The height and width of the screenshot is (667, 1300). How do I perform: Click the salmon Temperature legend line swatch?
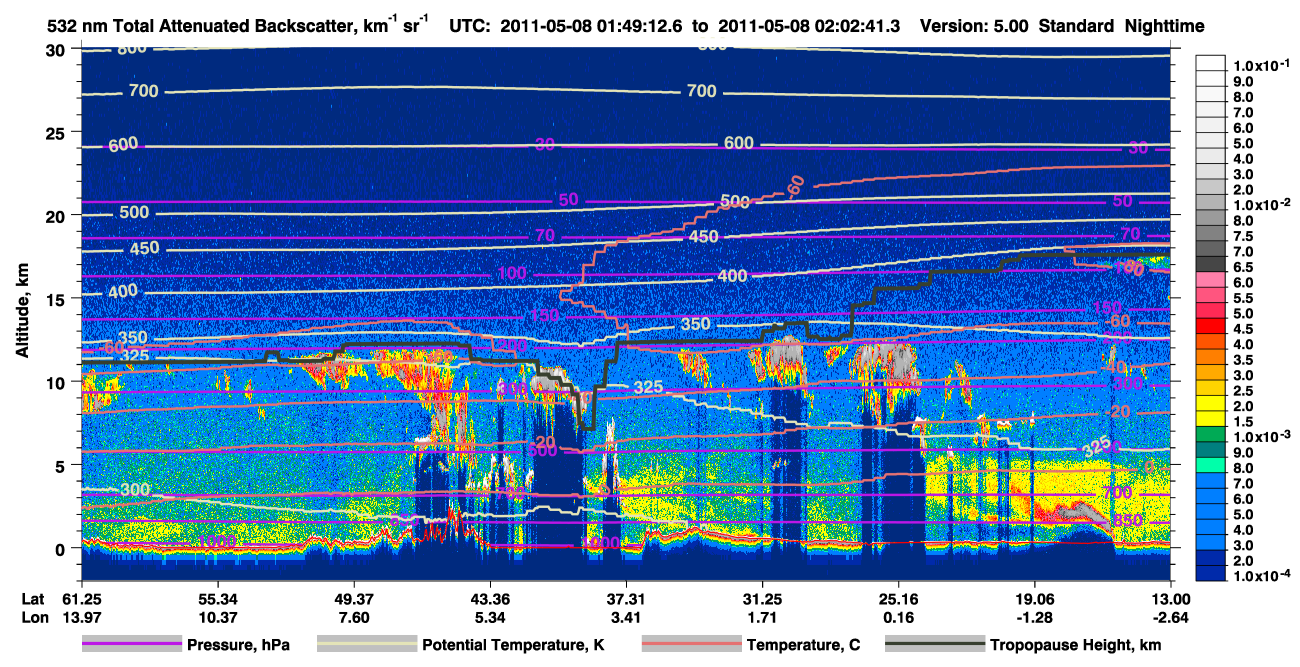tap(690, 645)
